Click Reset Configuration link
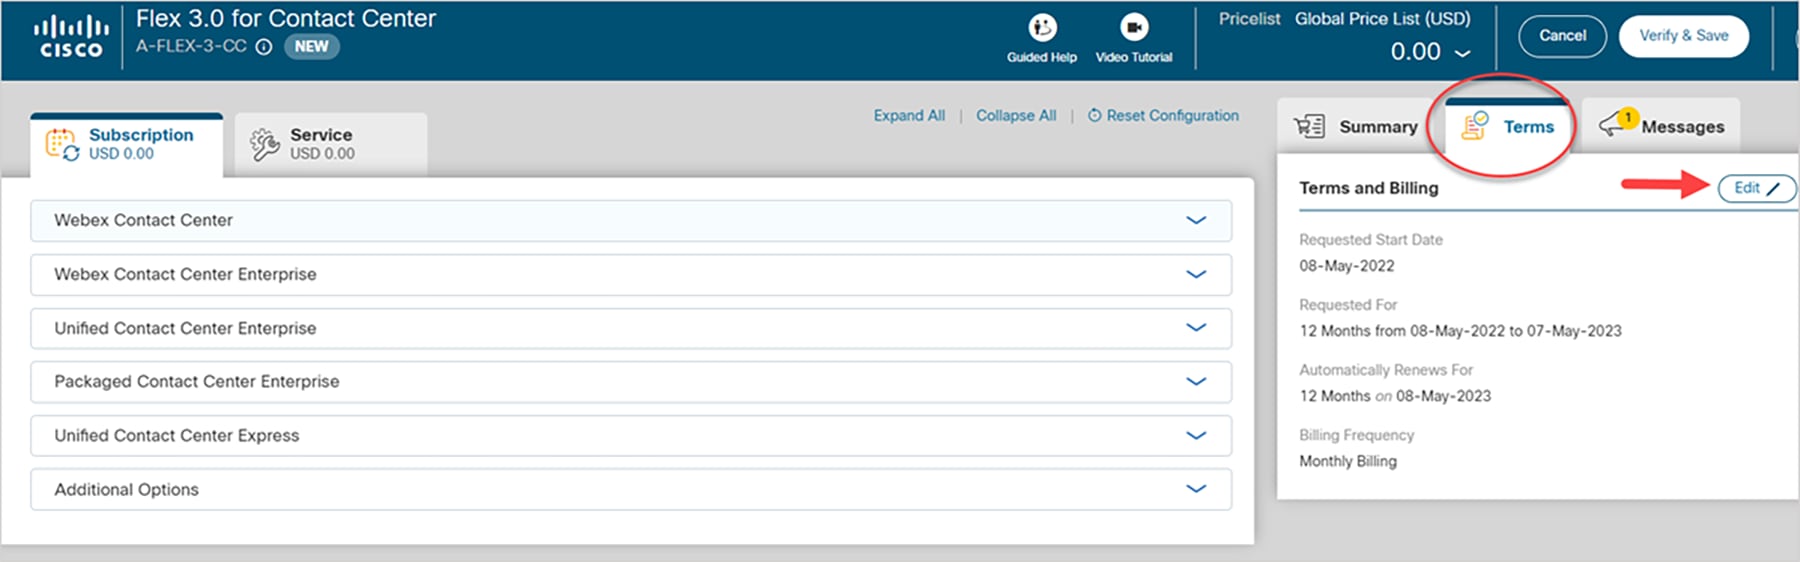 (x=1163, y=116)
